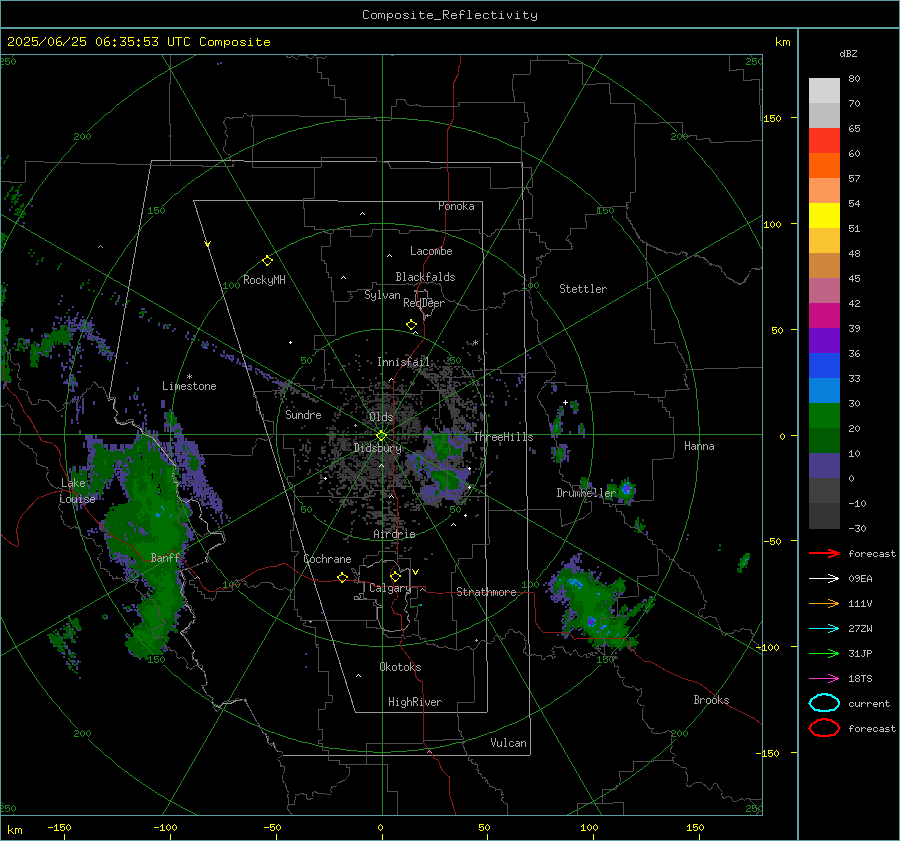Screen dimensions: 900x841
Task: Select the white 09EA arrow icon
Action: click(x=824, y=579)
